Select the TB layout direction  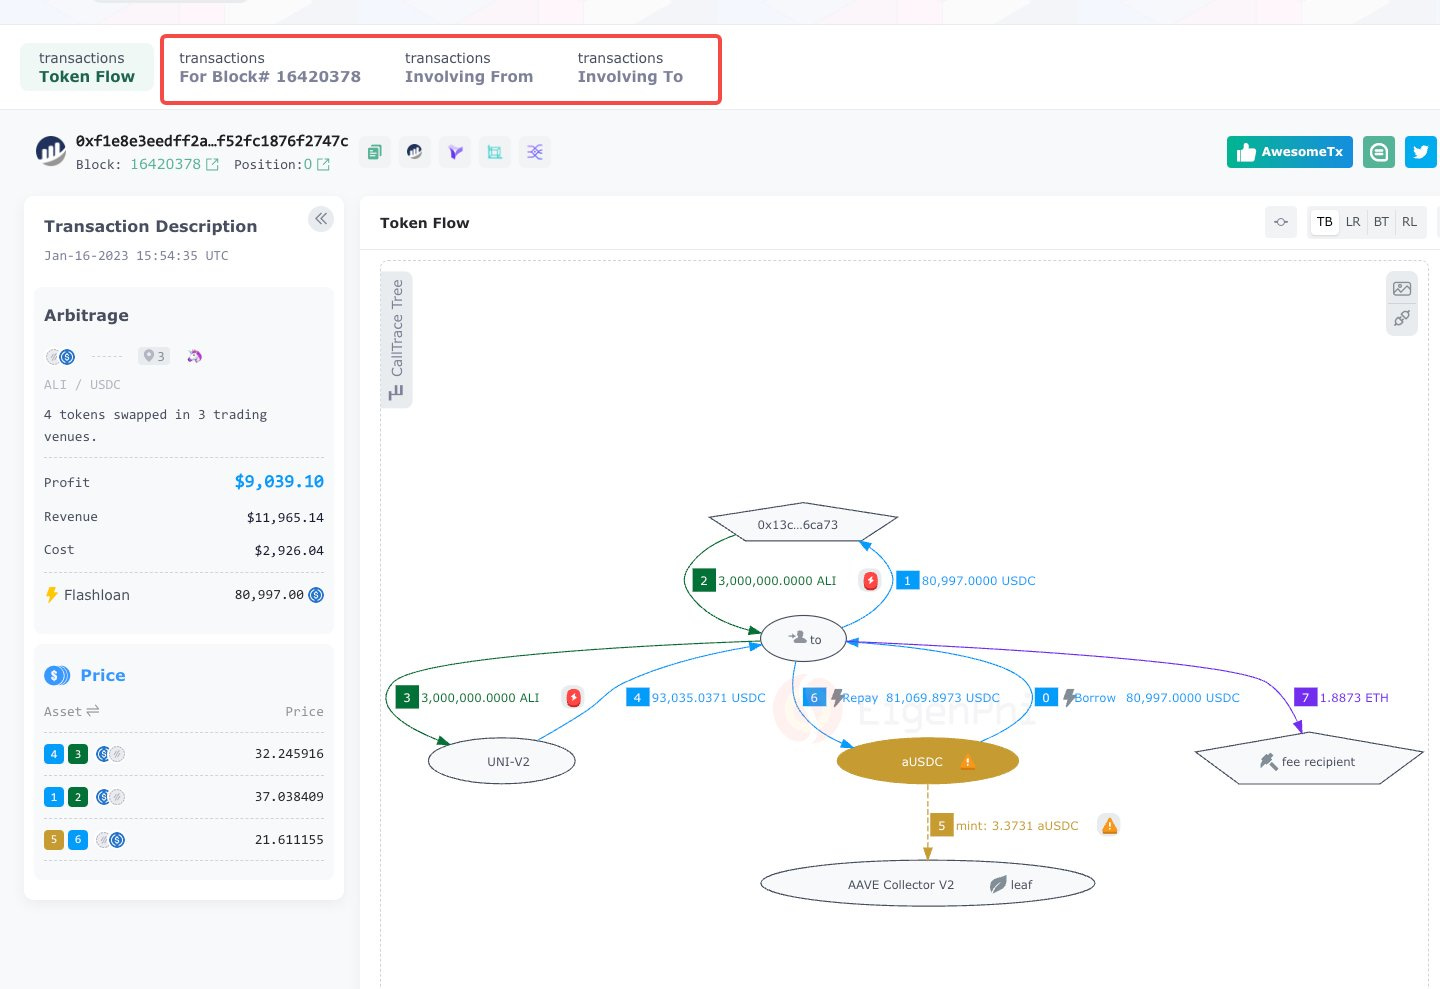[1325, 222]
